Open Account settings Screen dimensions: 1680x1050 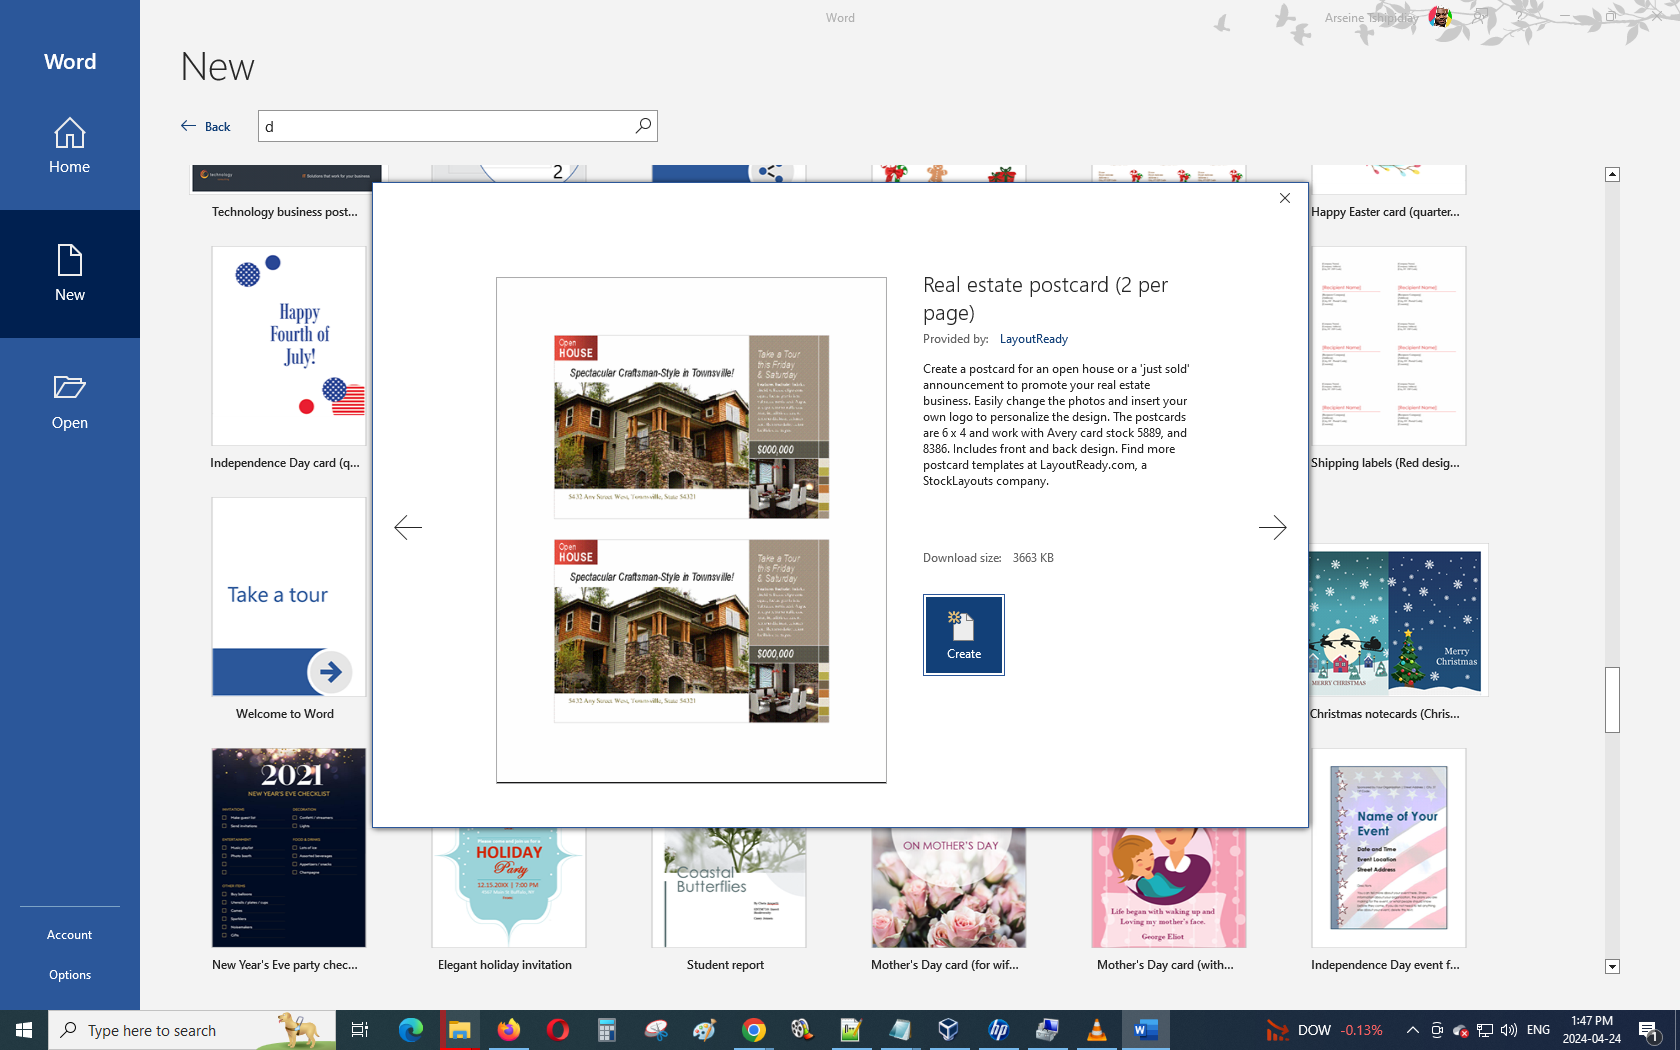pos(70,935)
